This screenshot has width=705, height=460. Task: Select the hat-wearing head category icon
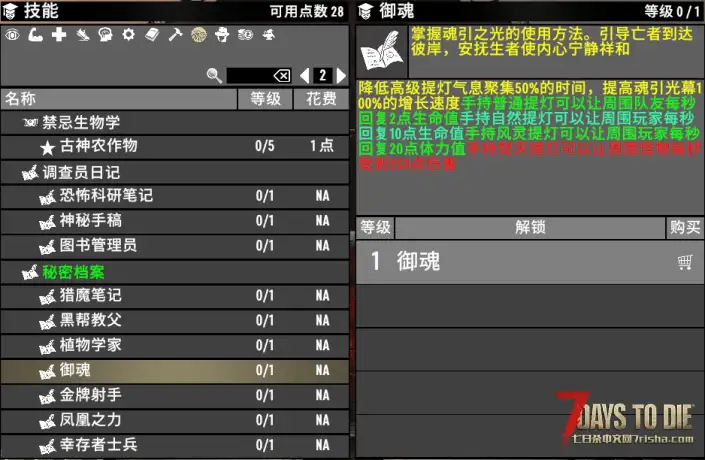tap(222, 35)
